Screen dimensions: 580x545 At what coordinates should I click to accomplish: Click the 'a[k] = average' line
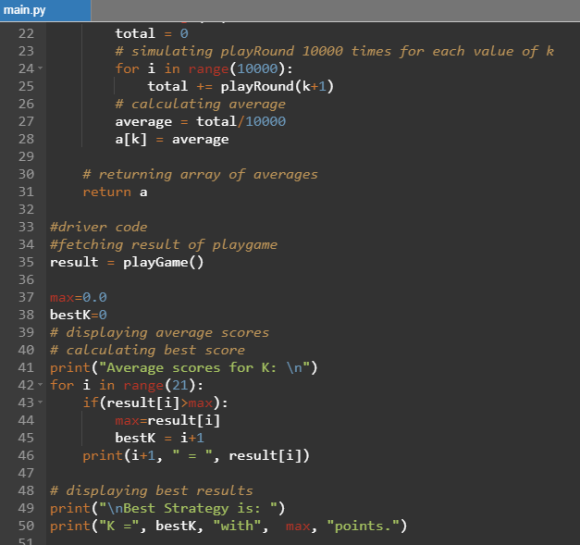172,139
